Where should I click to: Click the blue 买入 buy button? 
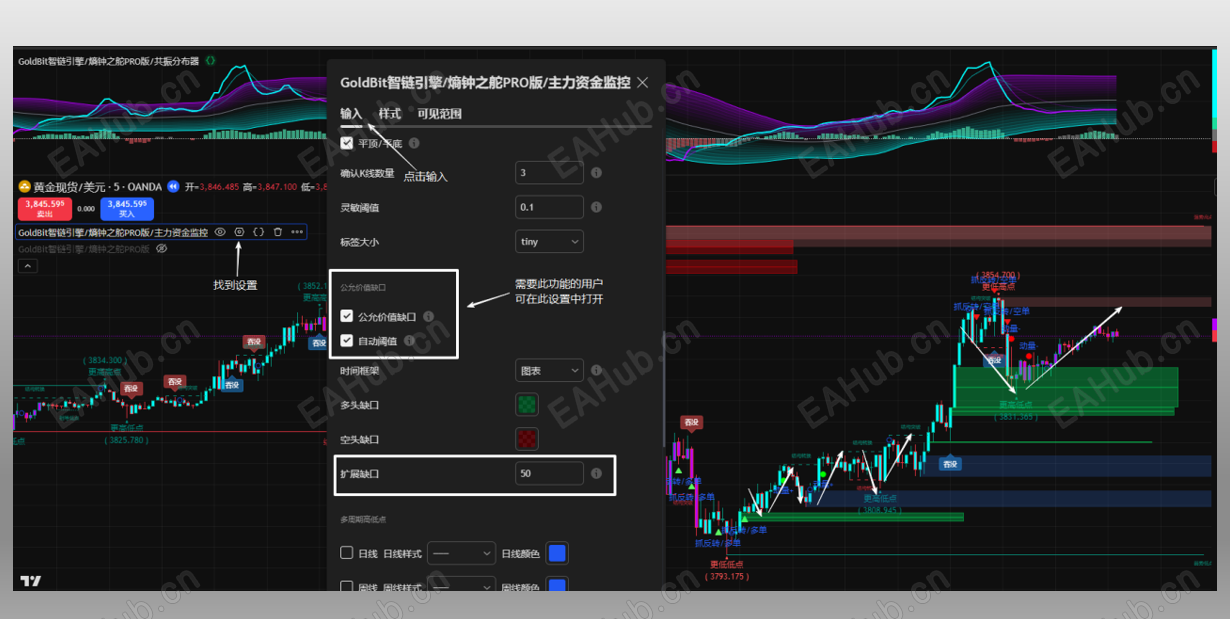(127, 208)
